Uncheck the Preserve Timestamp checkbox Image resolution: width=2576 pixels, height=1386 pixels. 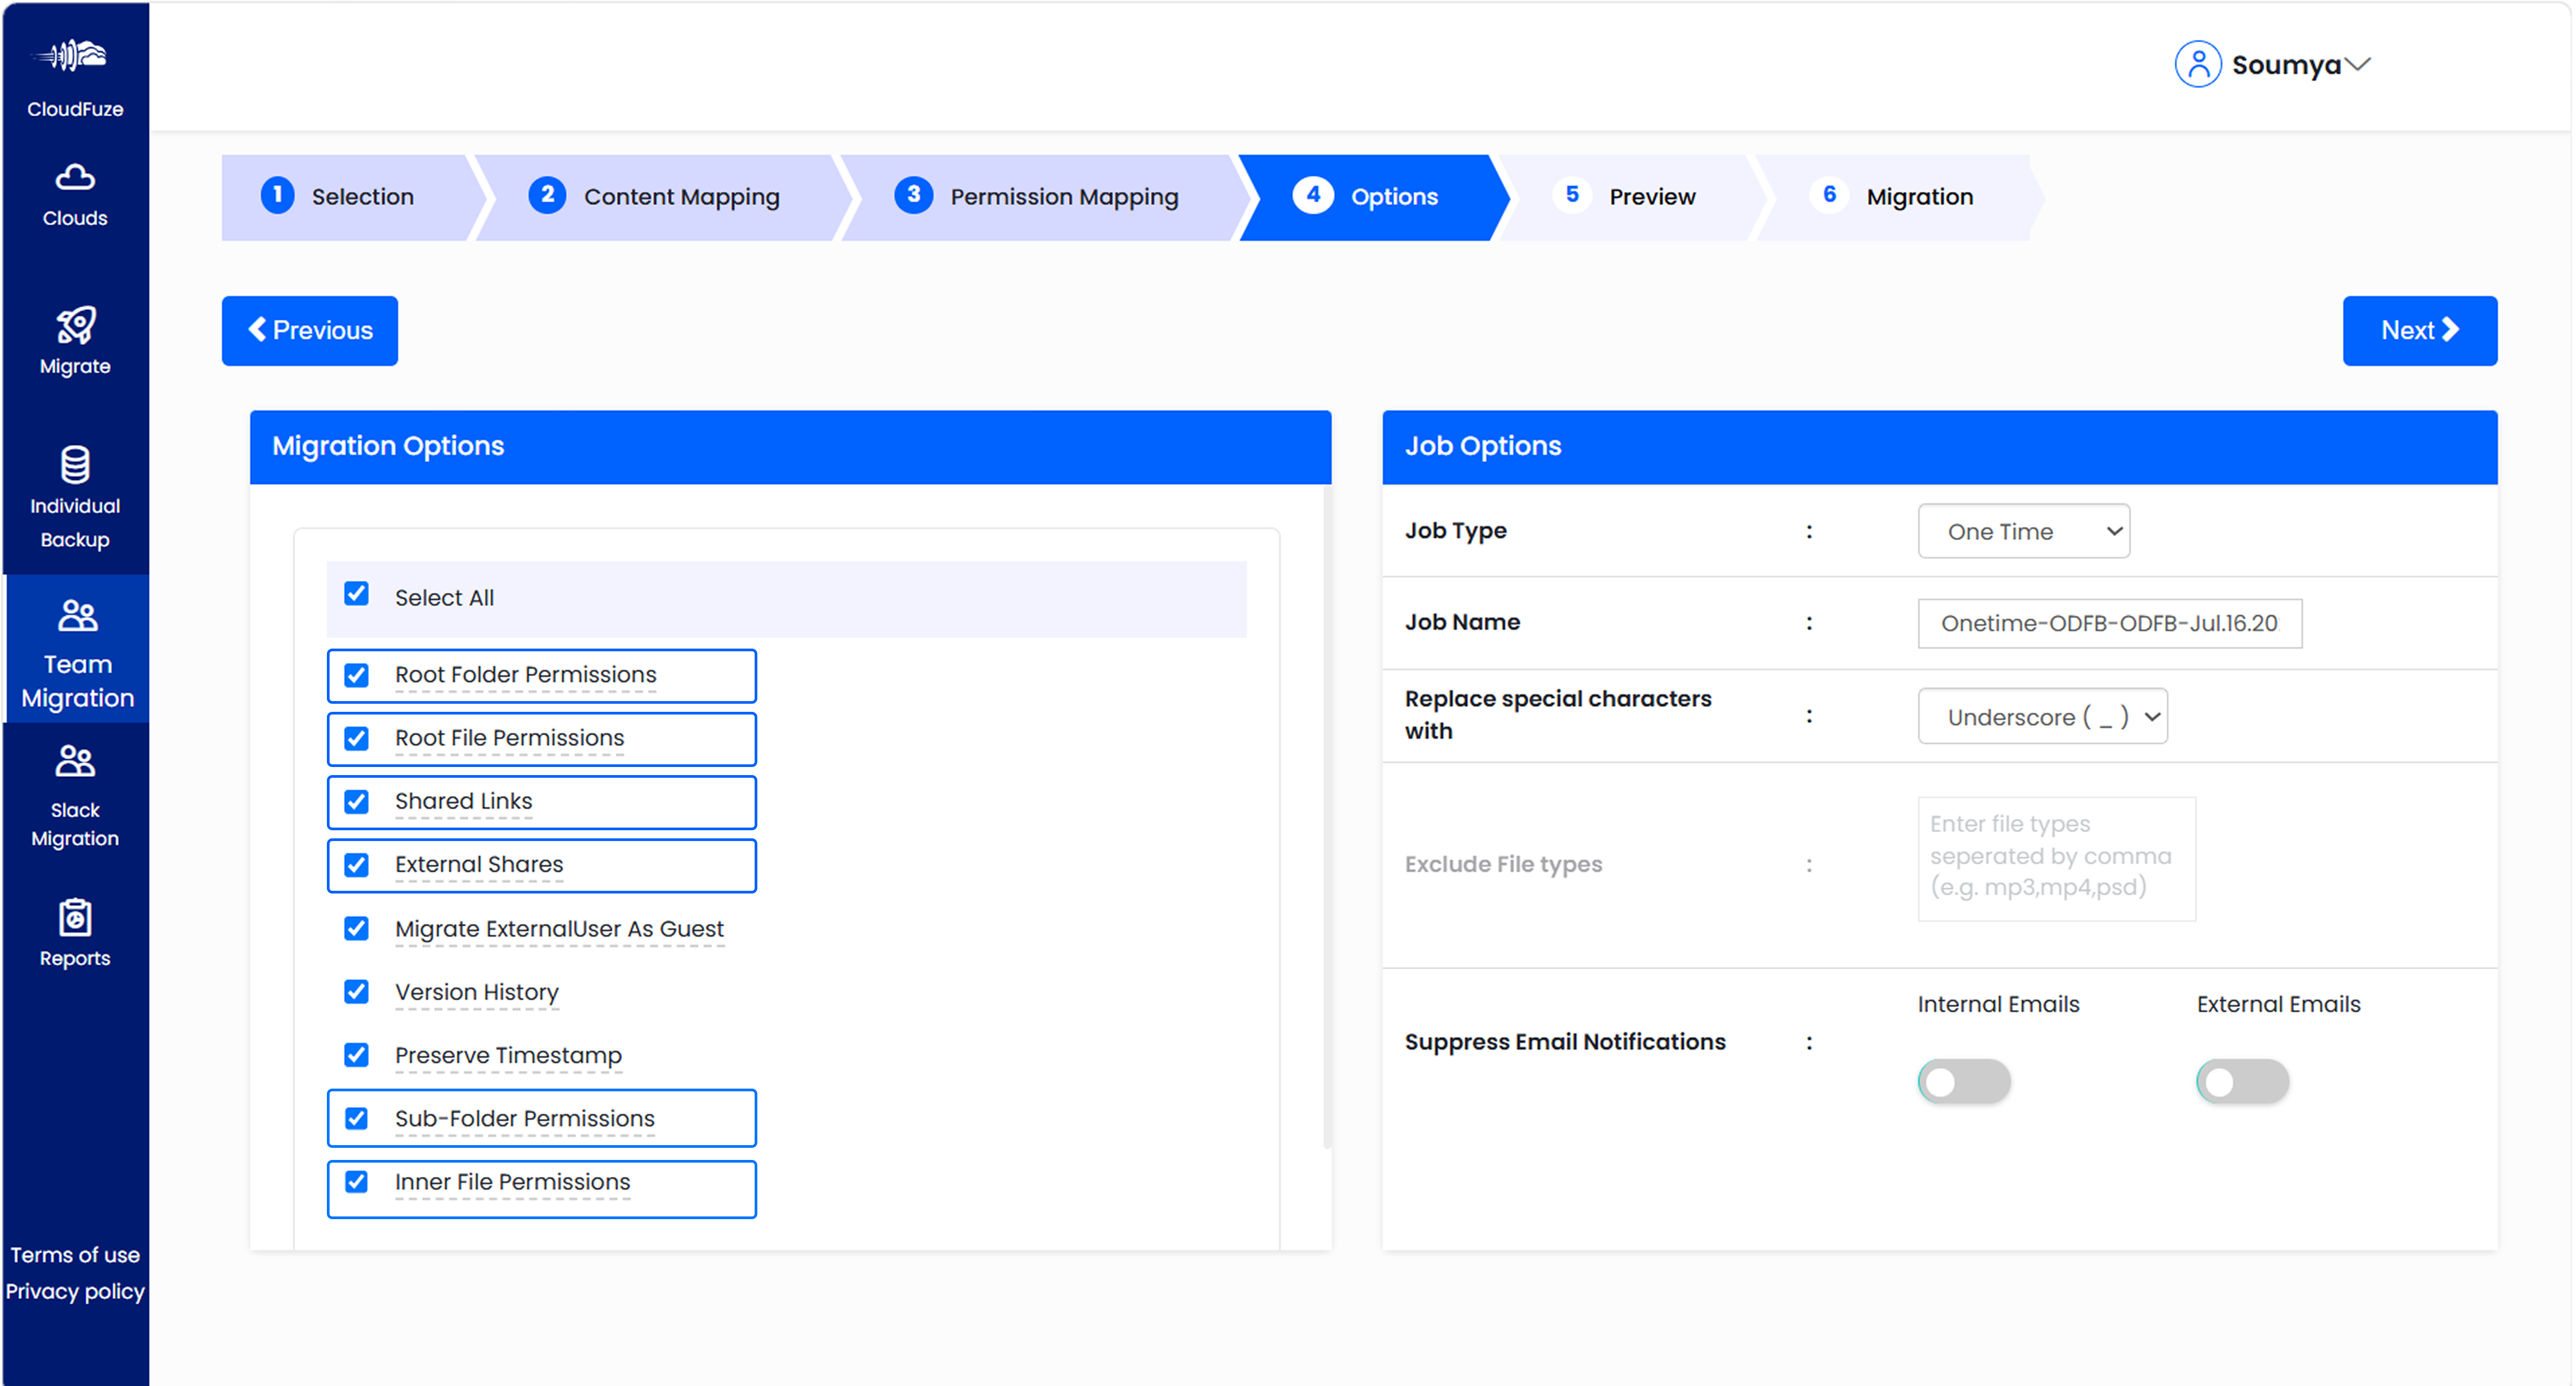click(356, 1055)
